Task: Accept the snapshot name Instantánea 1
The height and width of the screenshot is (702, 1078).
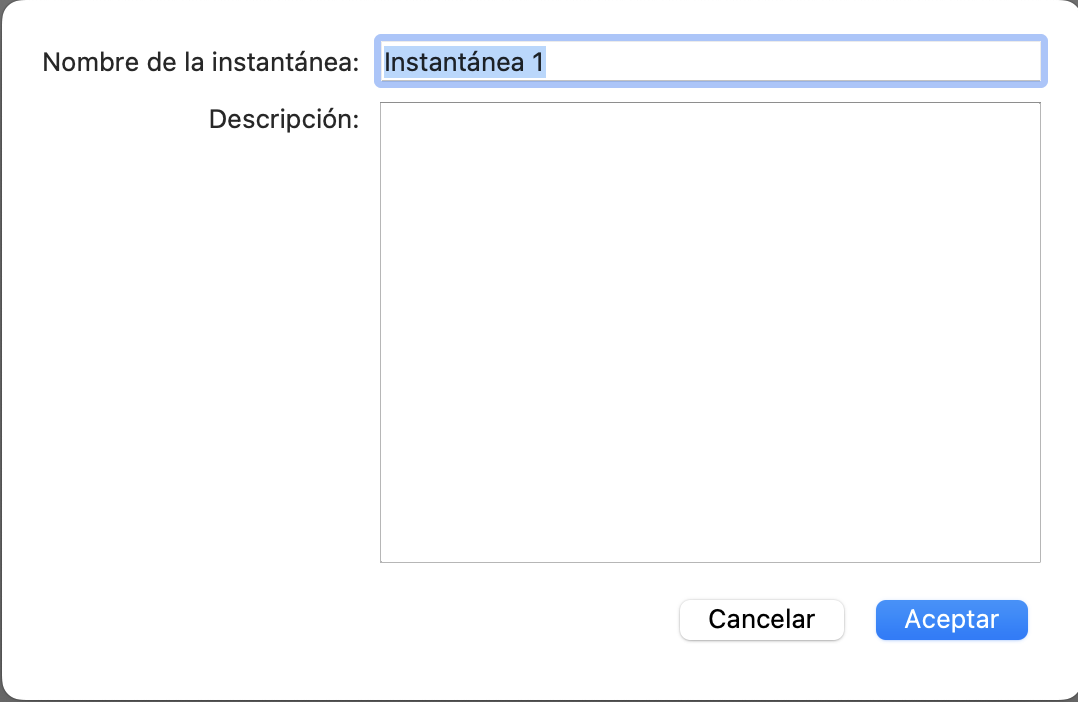Action: coord(951,619)
